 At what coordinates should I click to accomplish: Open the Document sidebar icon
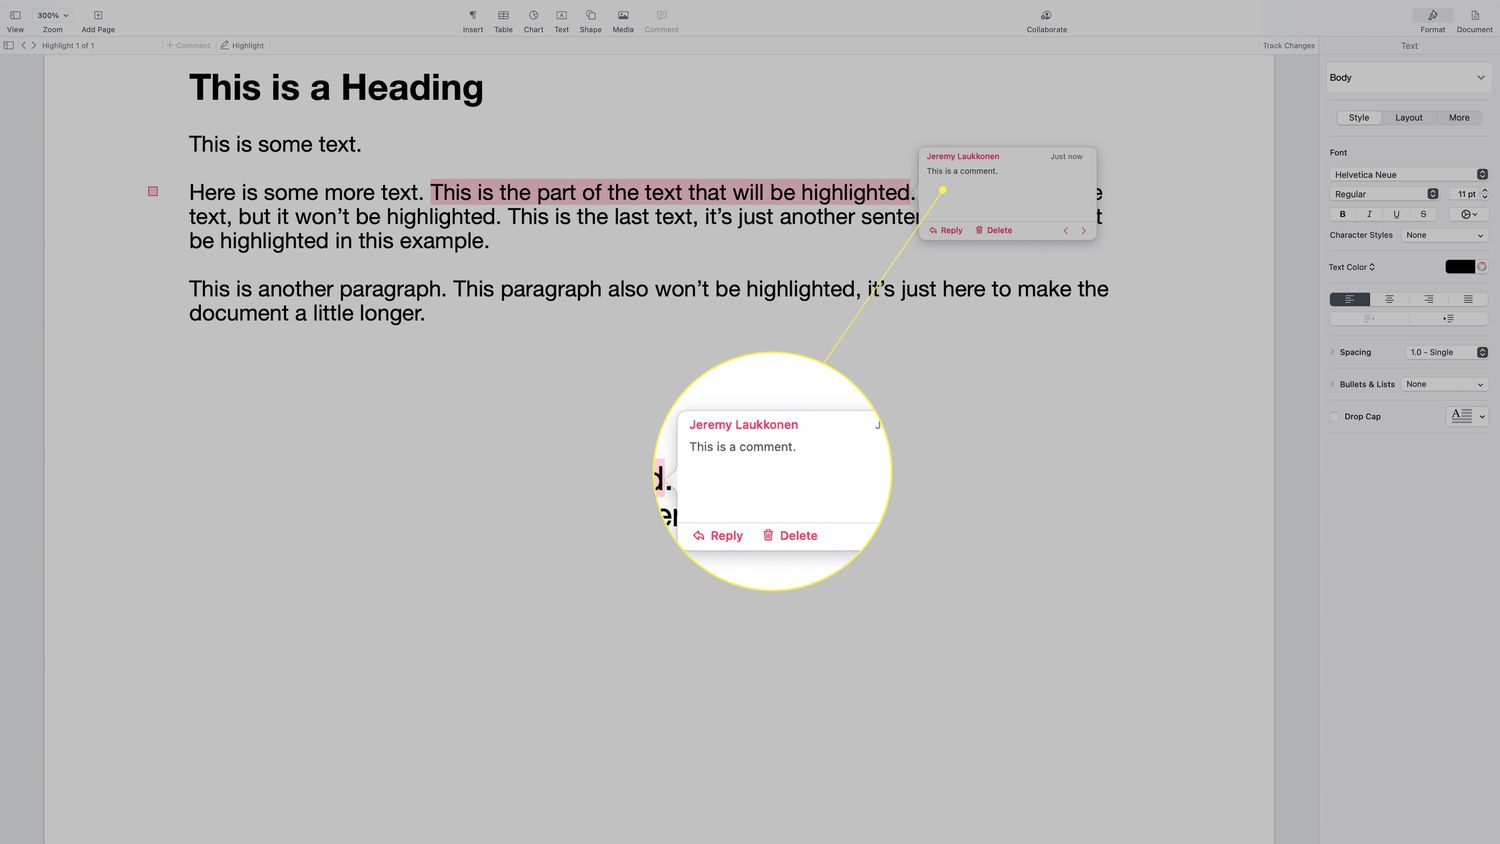pyautogui.click(x=1474, y=20)
